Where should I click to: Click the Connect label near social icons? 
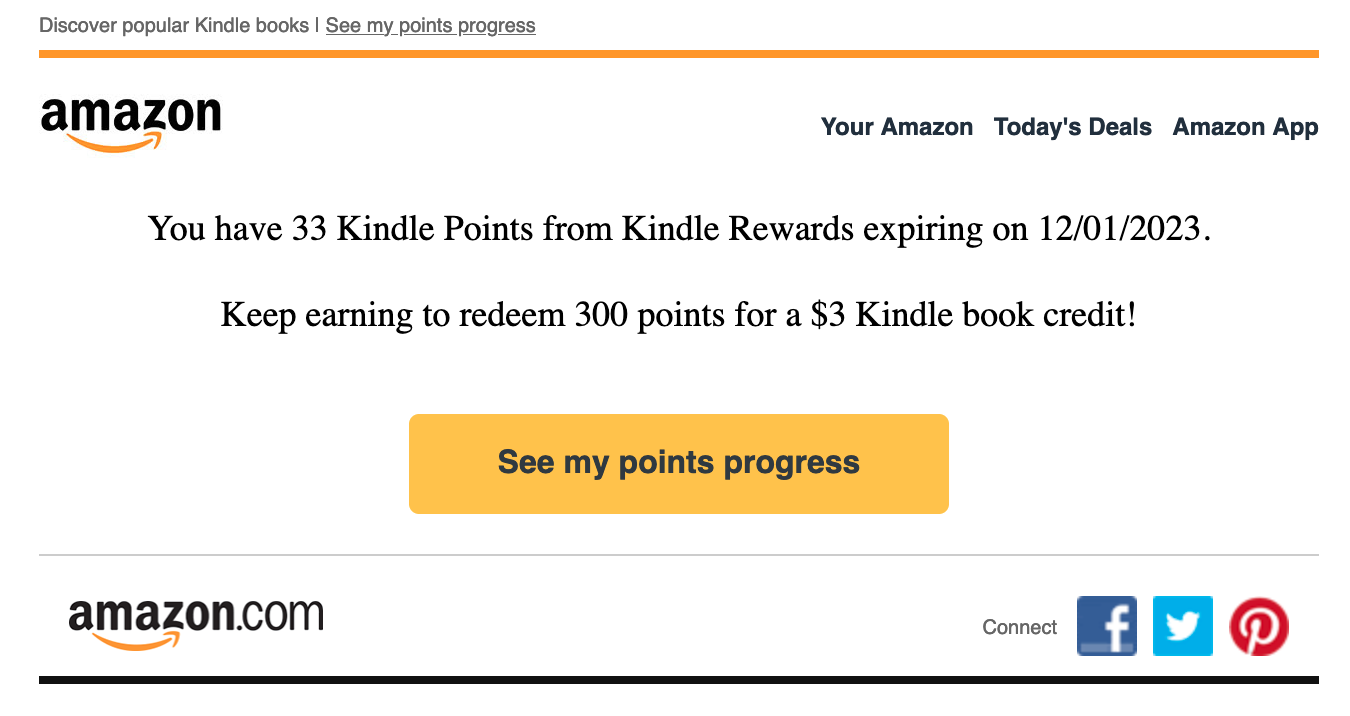coord(1019,627)
